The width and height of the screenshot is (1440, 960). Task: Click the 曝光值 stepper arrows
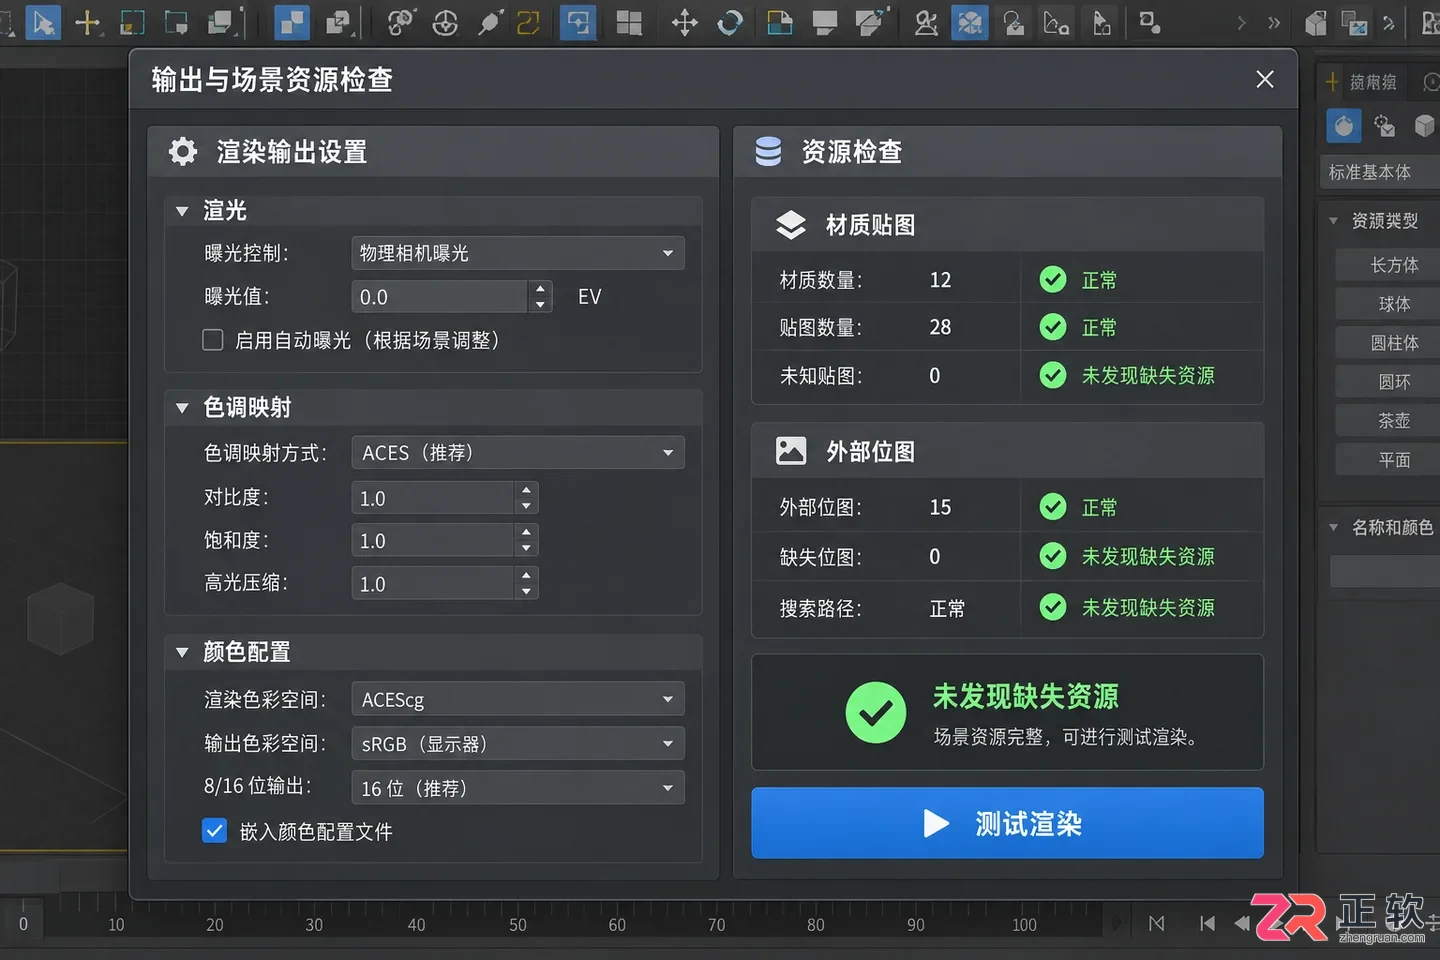[540, 296]
